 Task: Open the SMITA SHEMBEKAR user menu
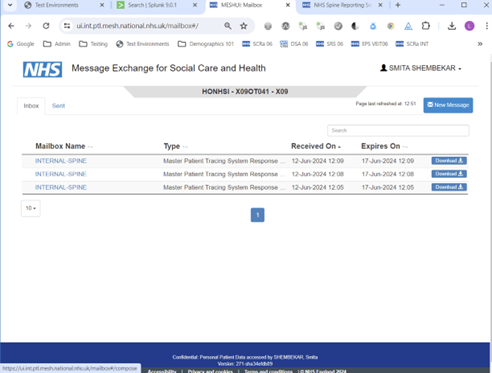421,68
